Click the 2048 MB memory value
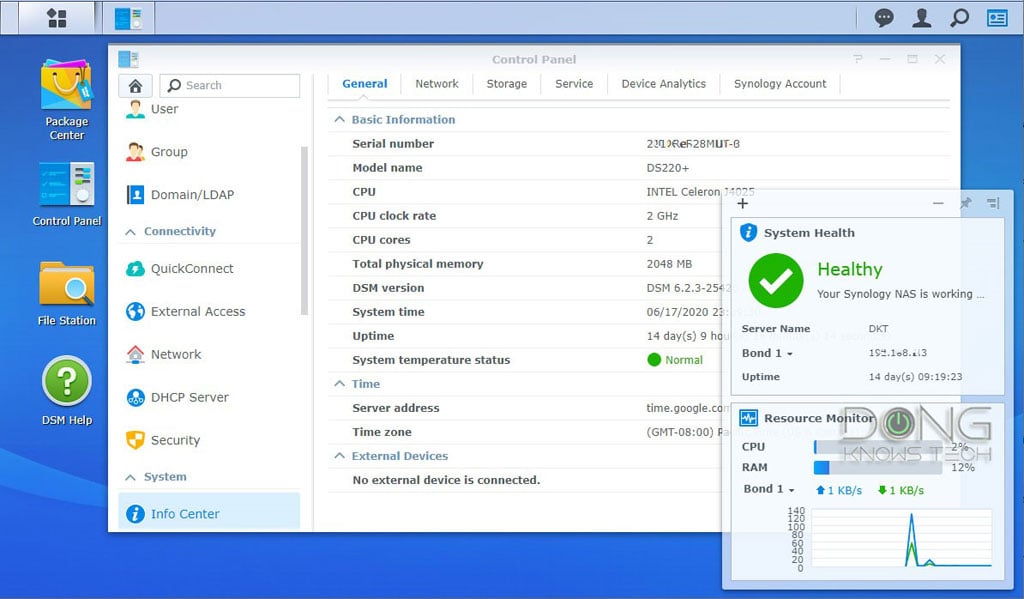Screen dimensions: 1024x599 click(669, 264)
